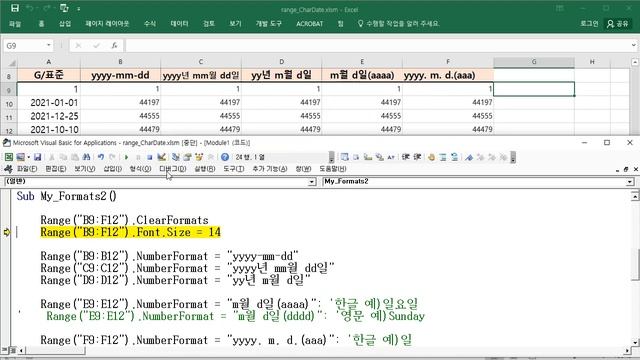
Task: Switch to Full Module View button
Action: tap(13, 350)
